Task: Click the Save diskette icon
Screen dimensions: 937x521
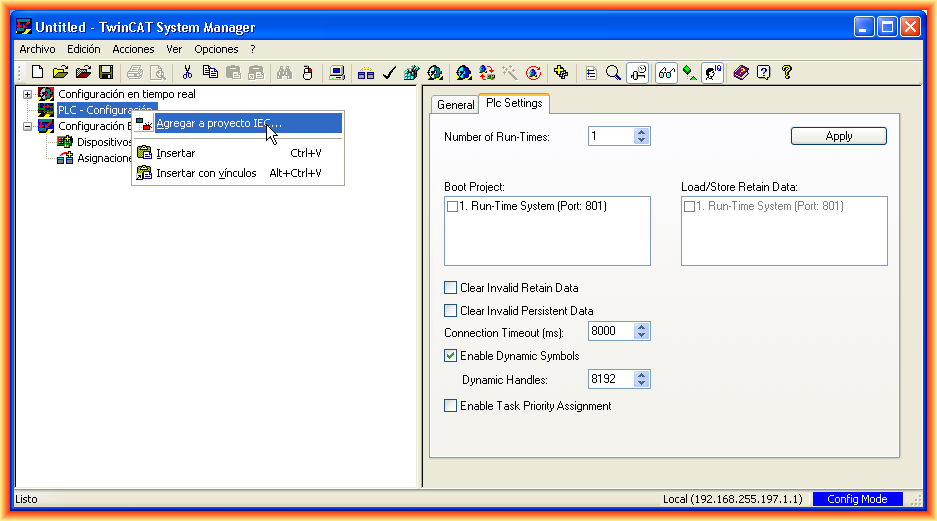Action: click(x=105, y=72)
